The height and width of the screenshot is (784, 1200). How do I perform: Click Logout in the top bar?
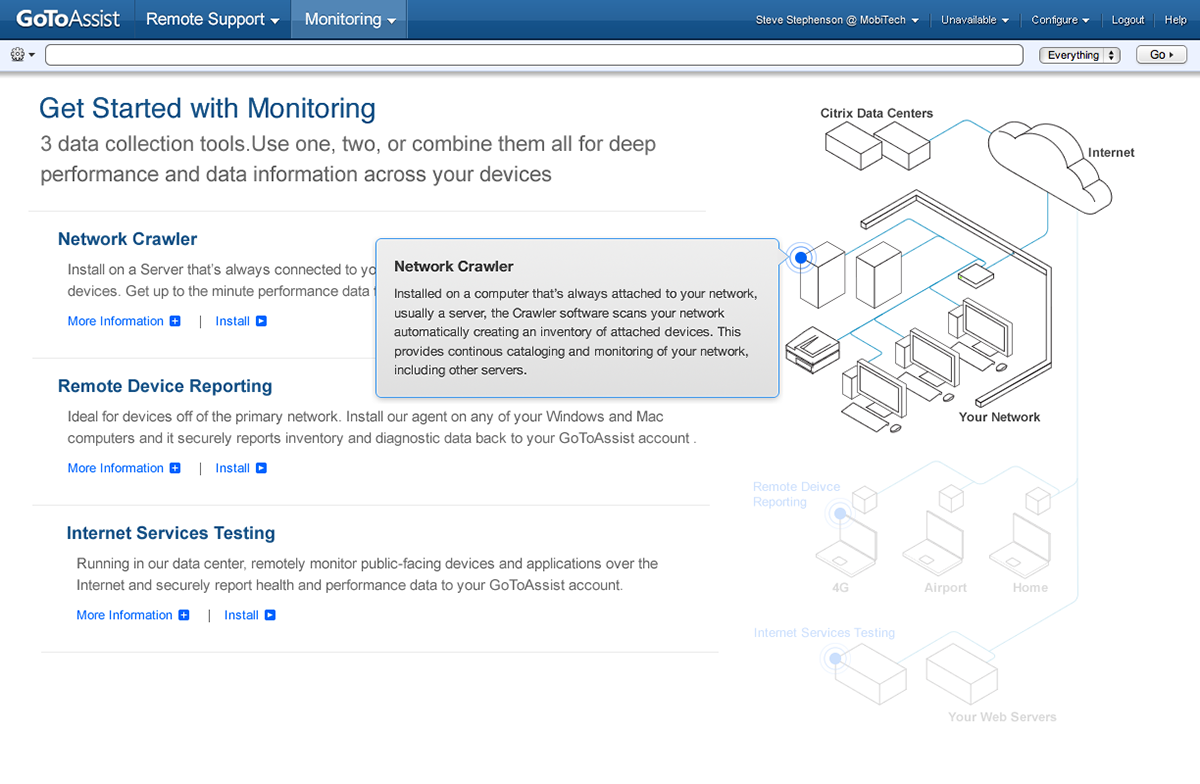tap(1128, 20)
